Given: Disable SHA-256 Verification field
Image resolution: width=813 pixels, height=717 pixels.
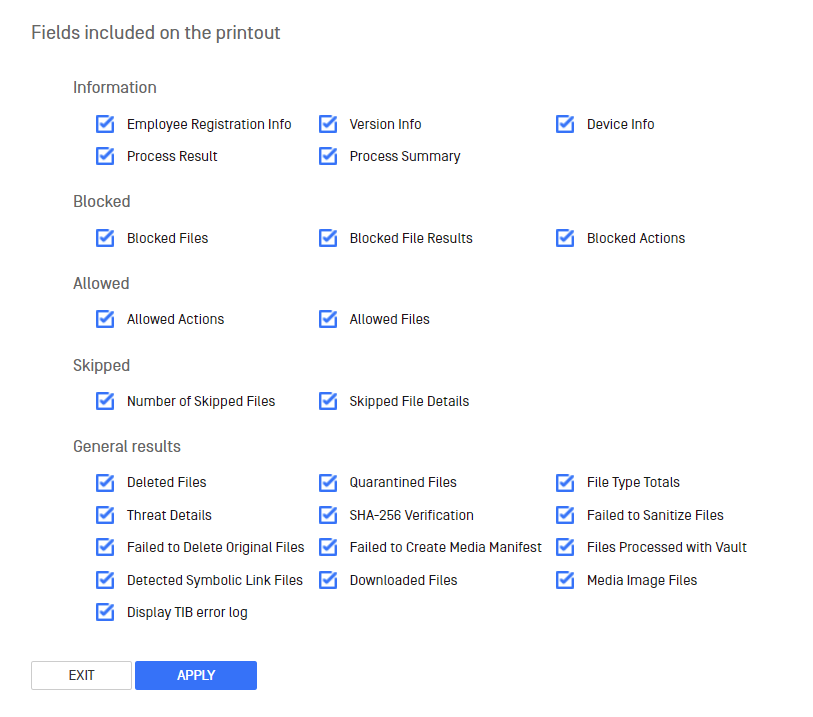Looking at the screenshot, I should pos(328,515).
